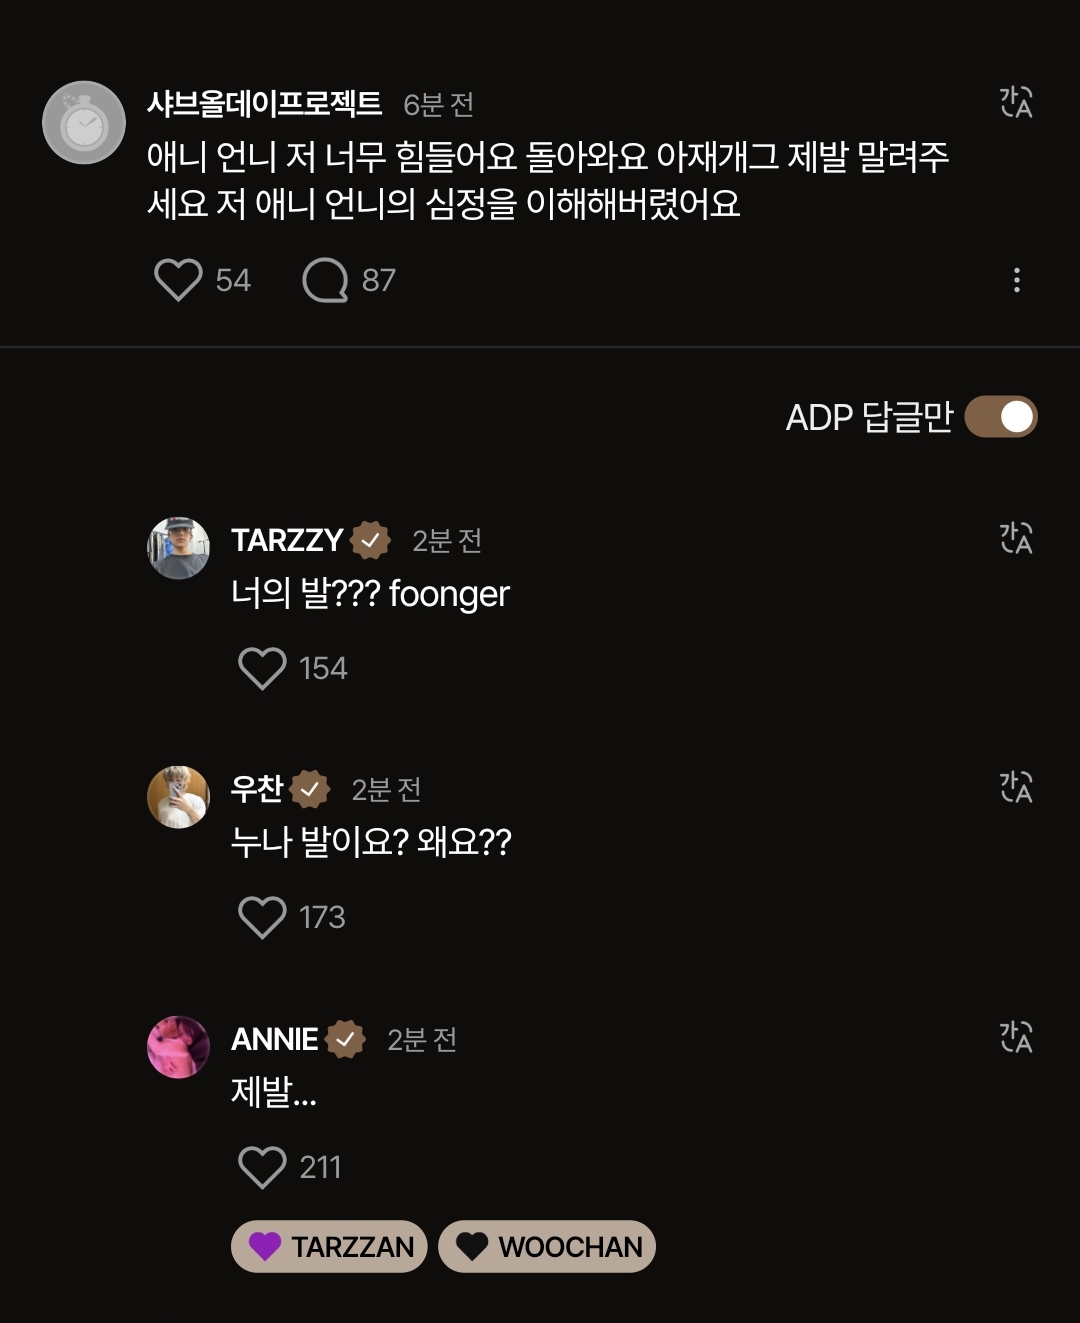Select the TARZZAN purple heart tag
Screen dimensions: 1080x1323
point(329,1246)
